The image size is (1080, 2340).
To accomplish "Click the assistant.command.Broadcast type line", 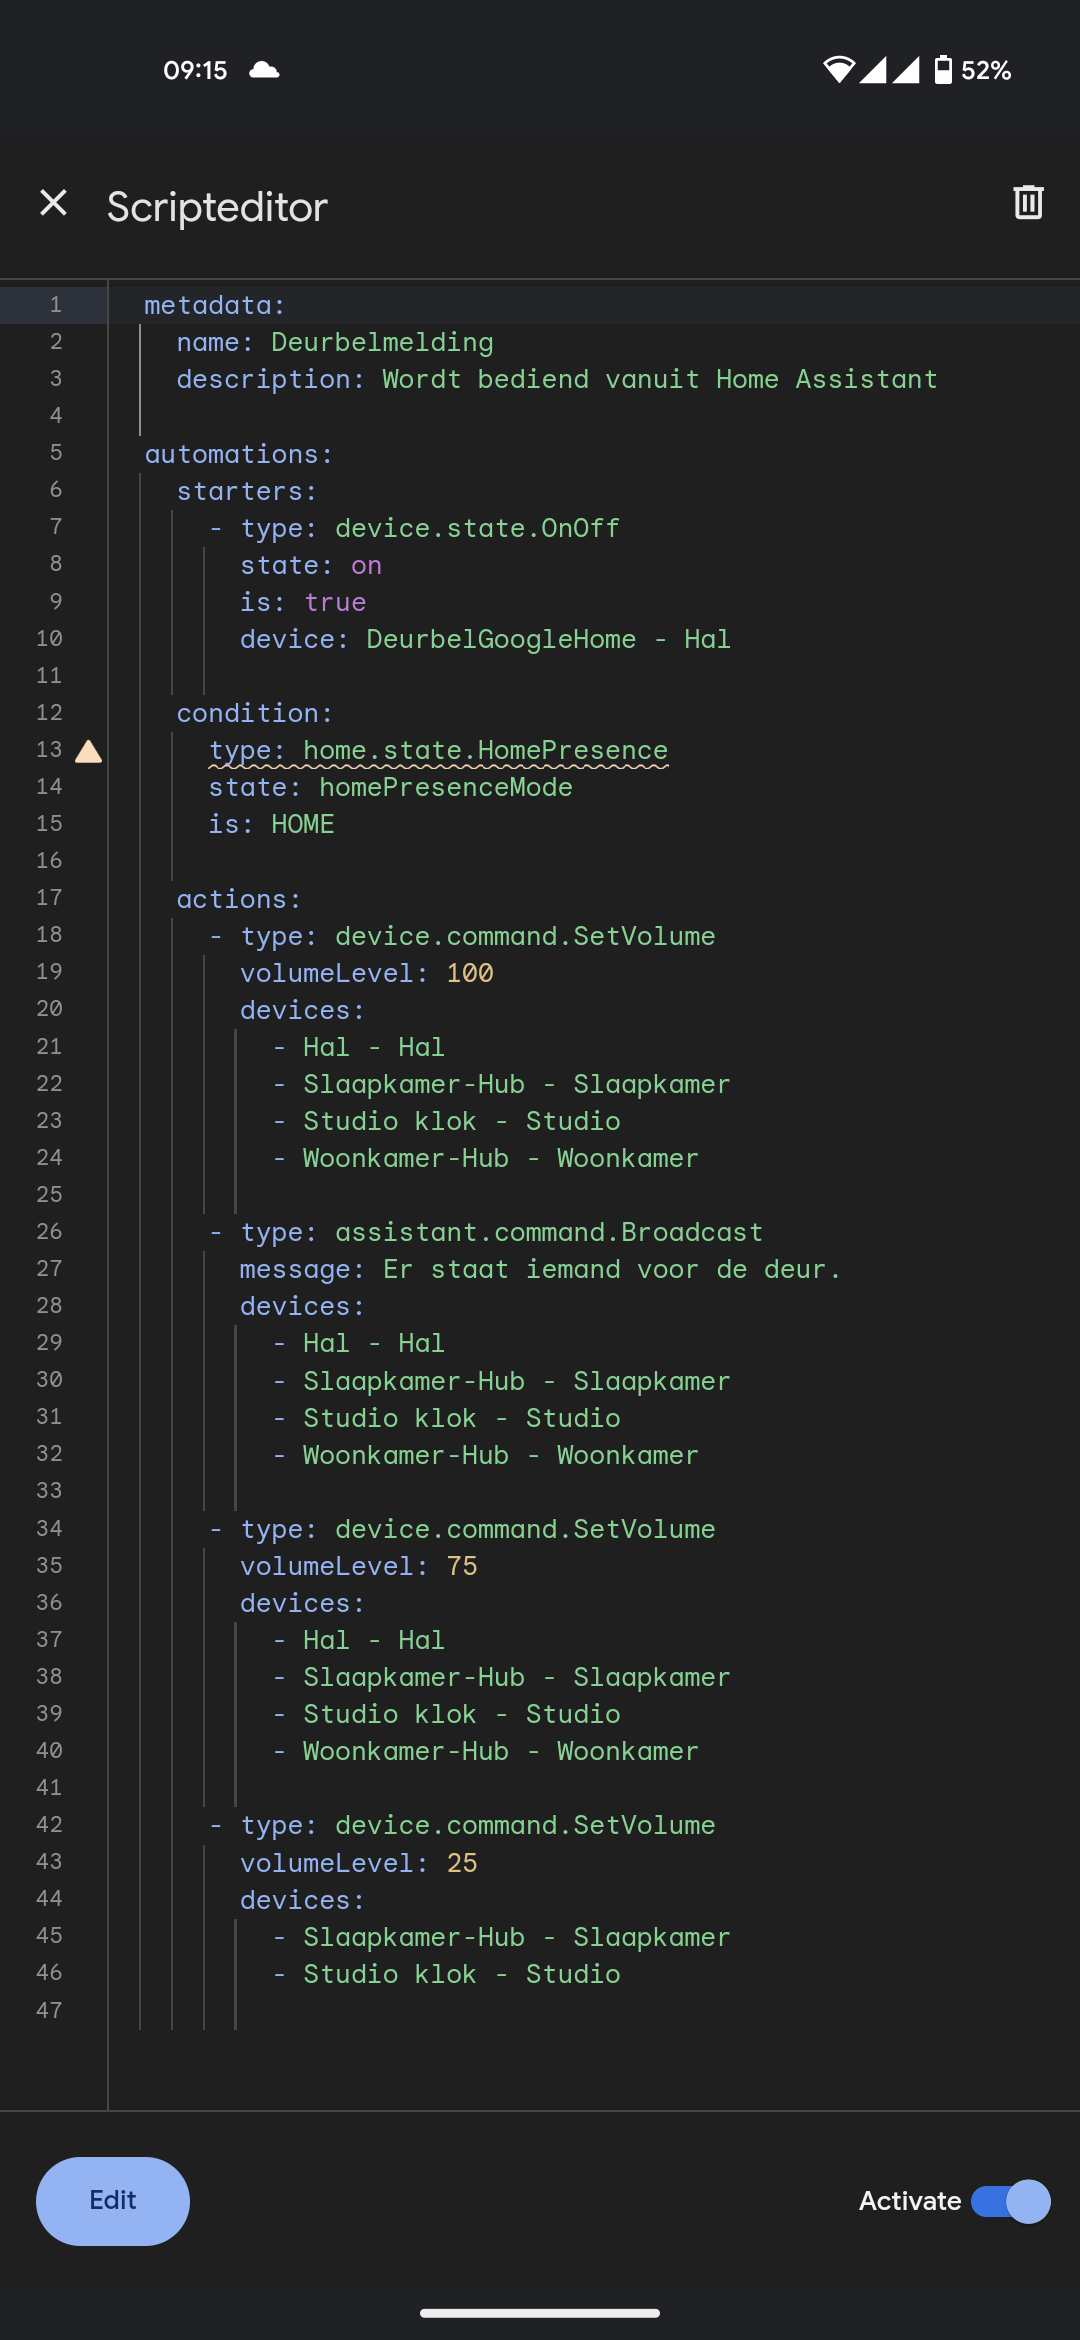I will point(548,1232).
